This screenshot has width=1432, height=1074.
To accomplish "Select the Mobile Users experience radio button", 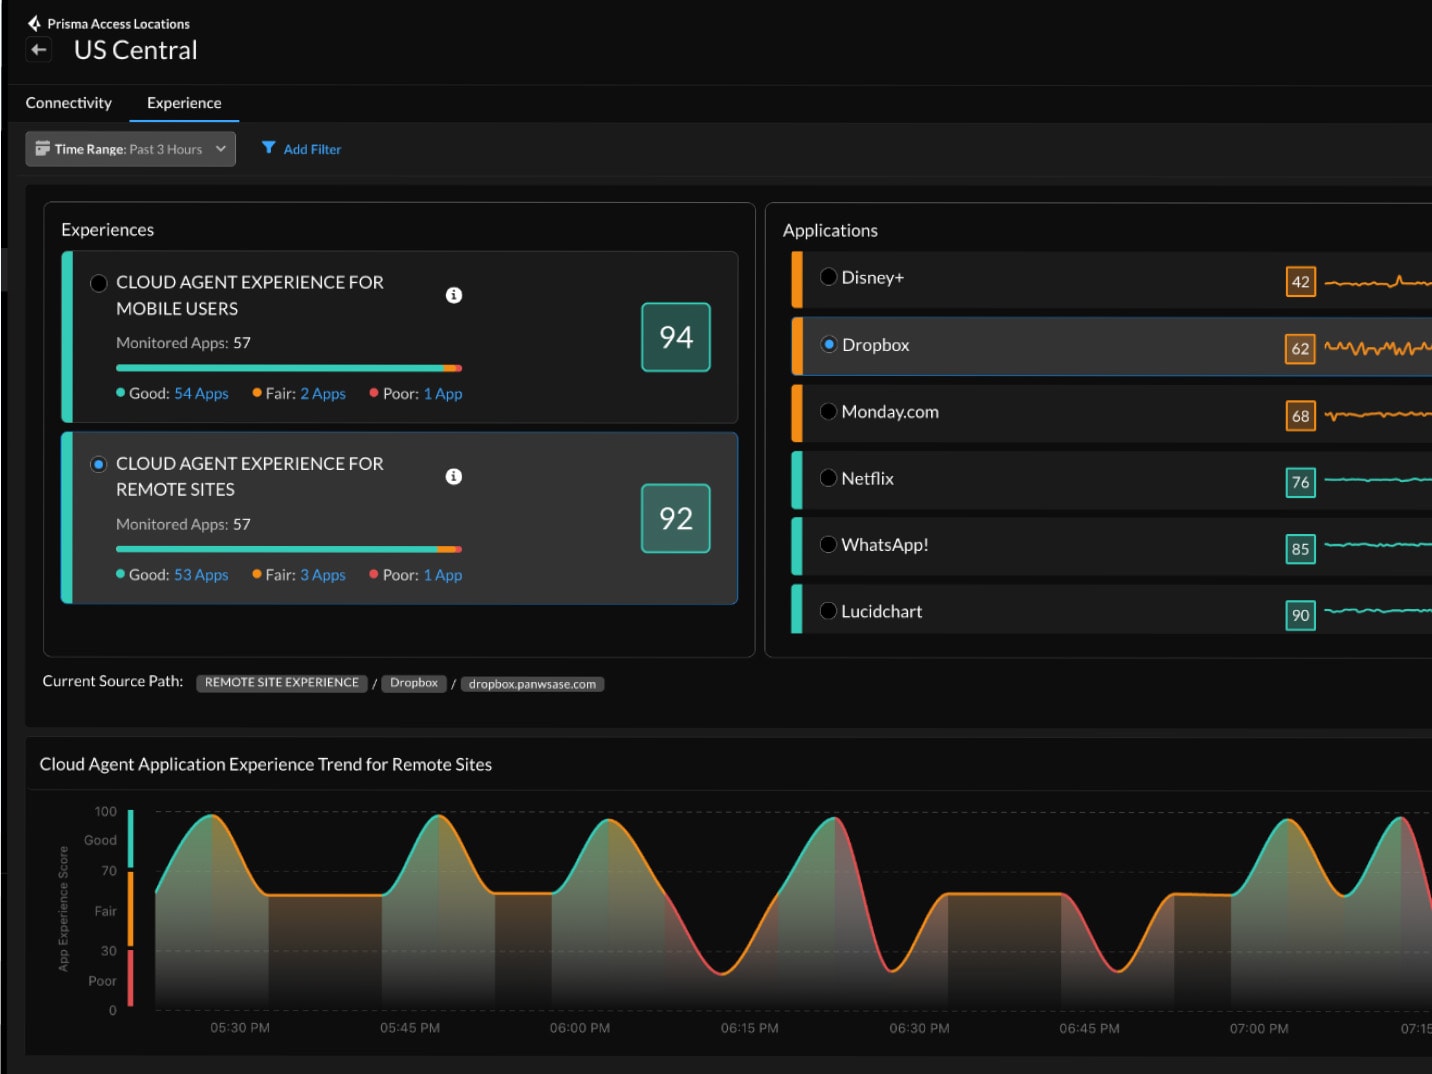I will 99,283.
